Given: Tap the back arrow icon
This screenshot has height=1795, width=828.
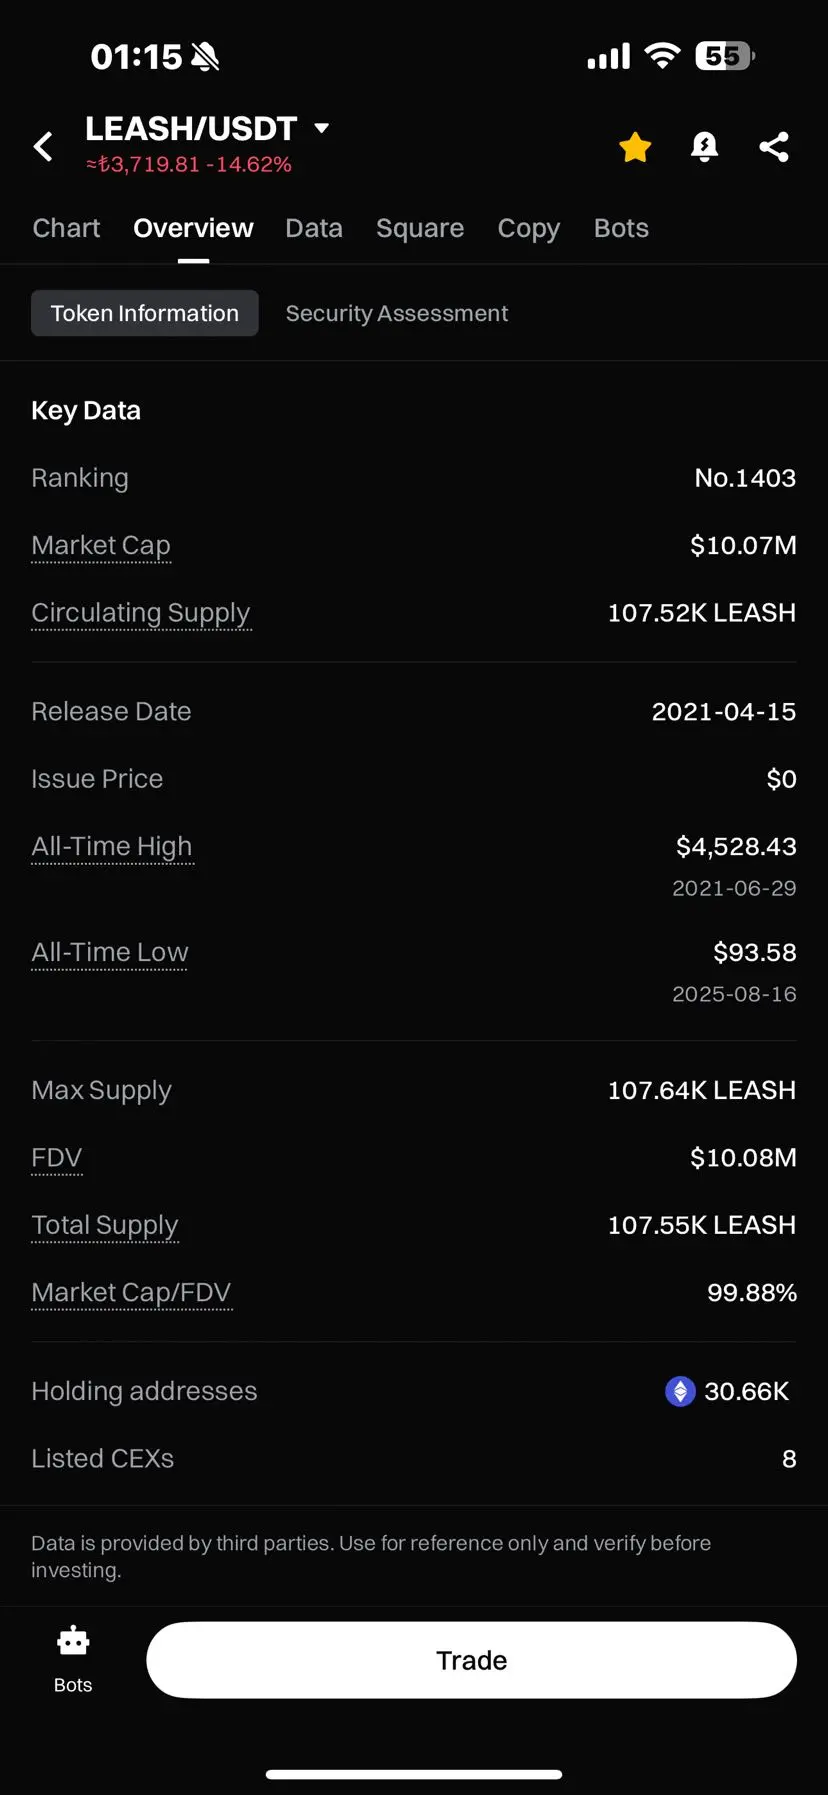Looking at the screenshot, I should [43, 147].
